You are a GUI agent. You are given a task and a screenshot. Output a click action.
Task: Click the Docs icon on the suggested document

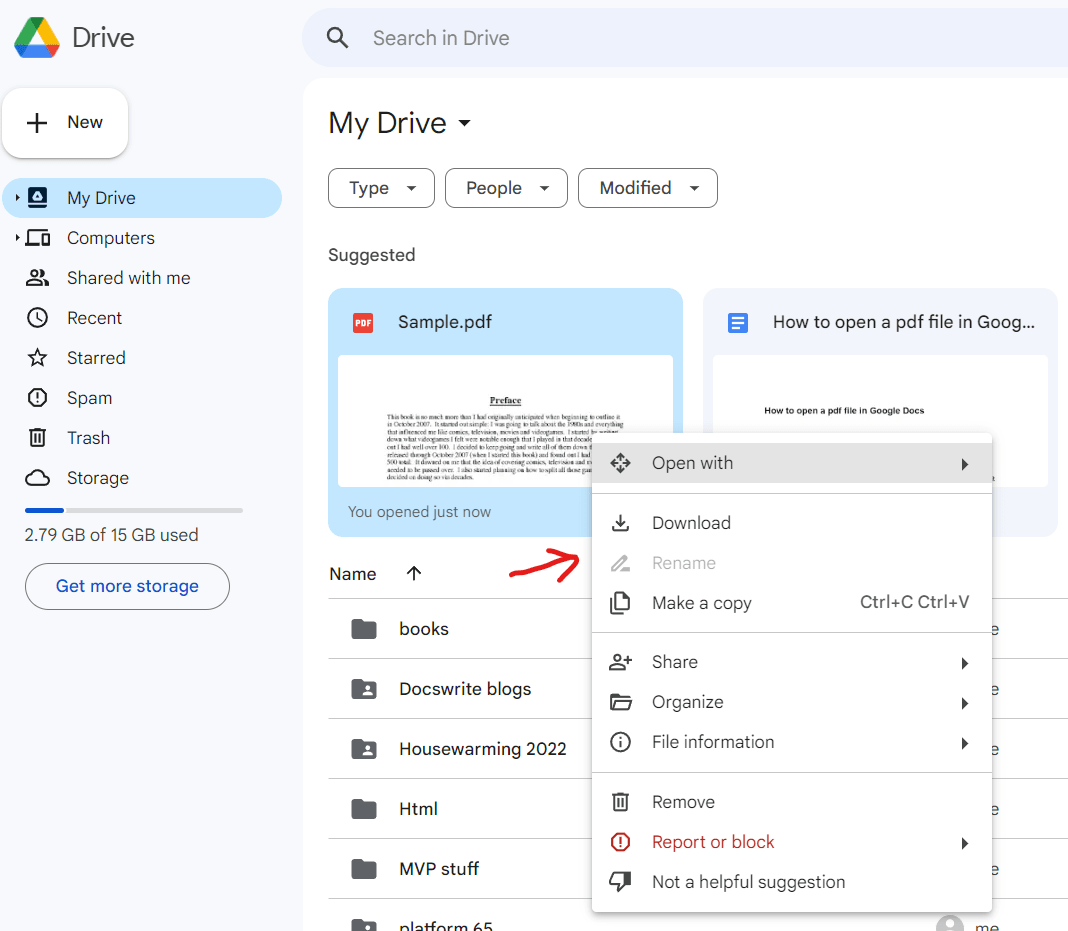pyautogui.click(x=738, y=322)
